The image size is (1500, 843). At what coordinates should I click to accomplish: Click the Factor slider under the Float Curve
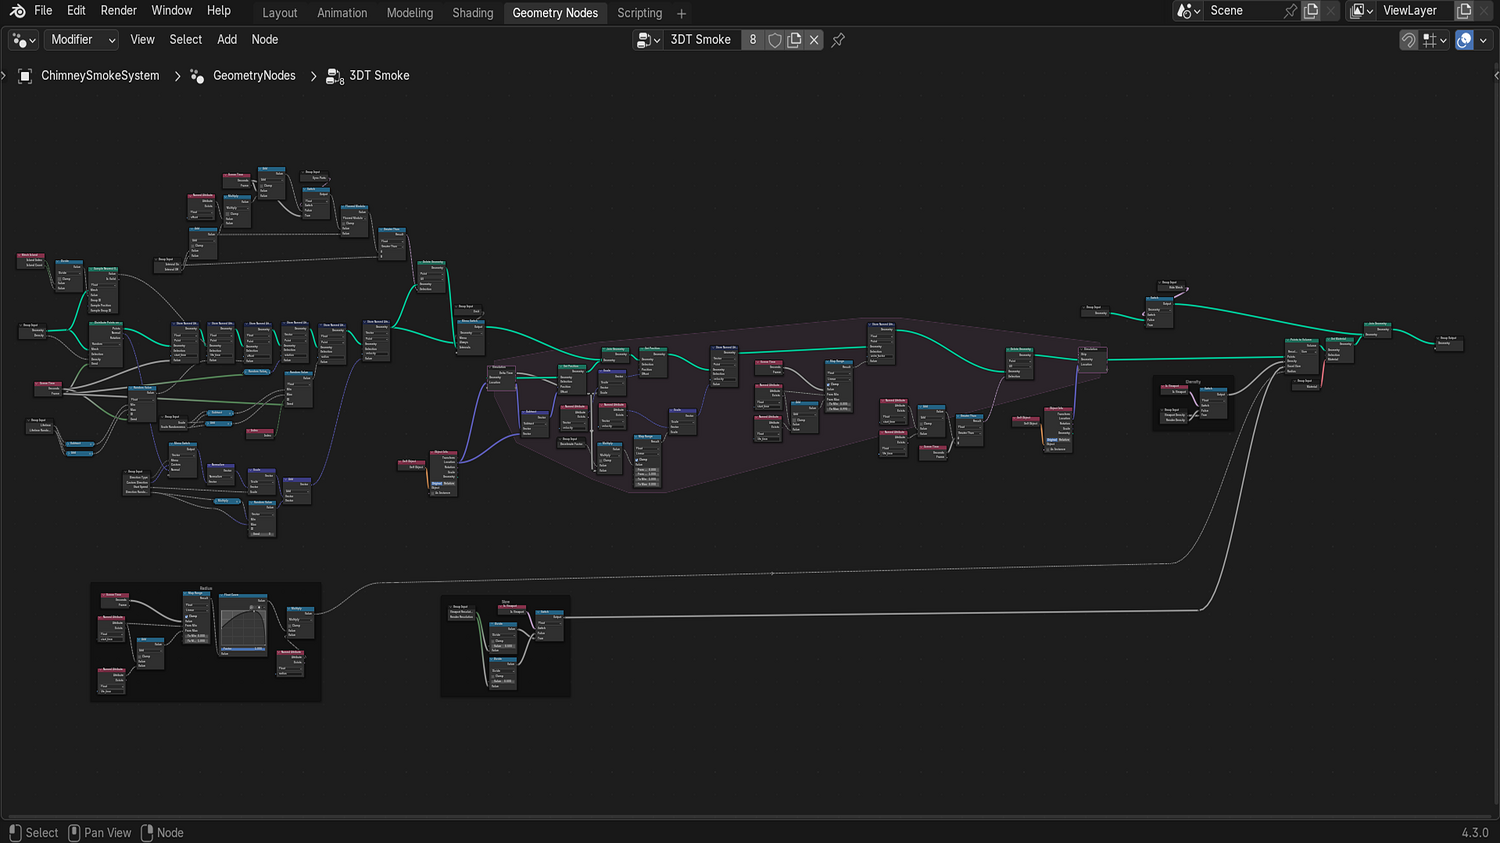pyautogui.click(x=243, y=649)
